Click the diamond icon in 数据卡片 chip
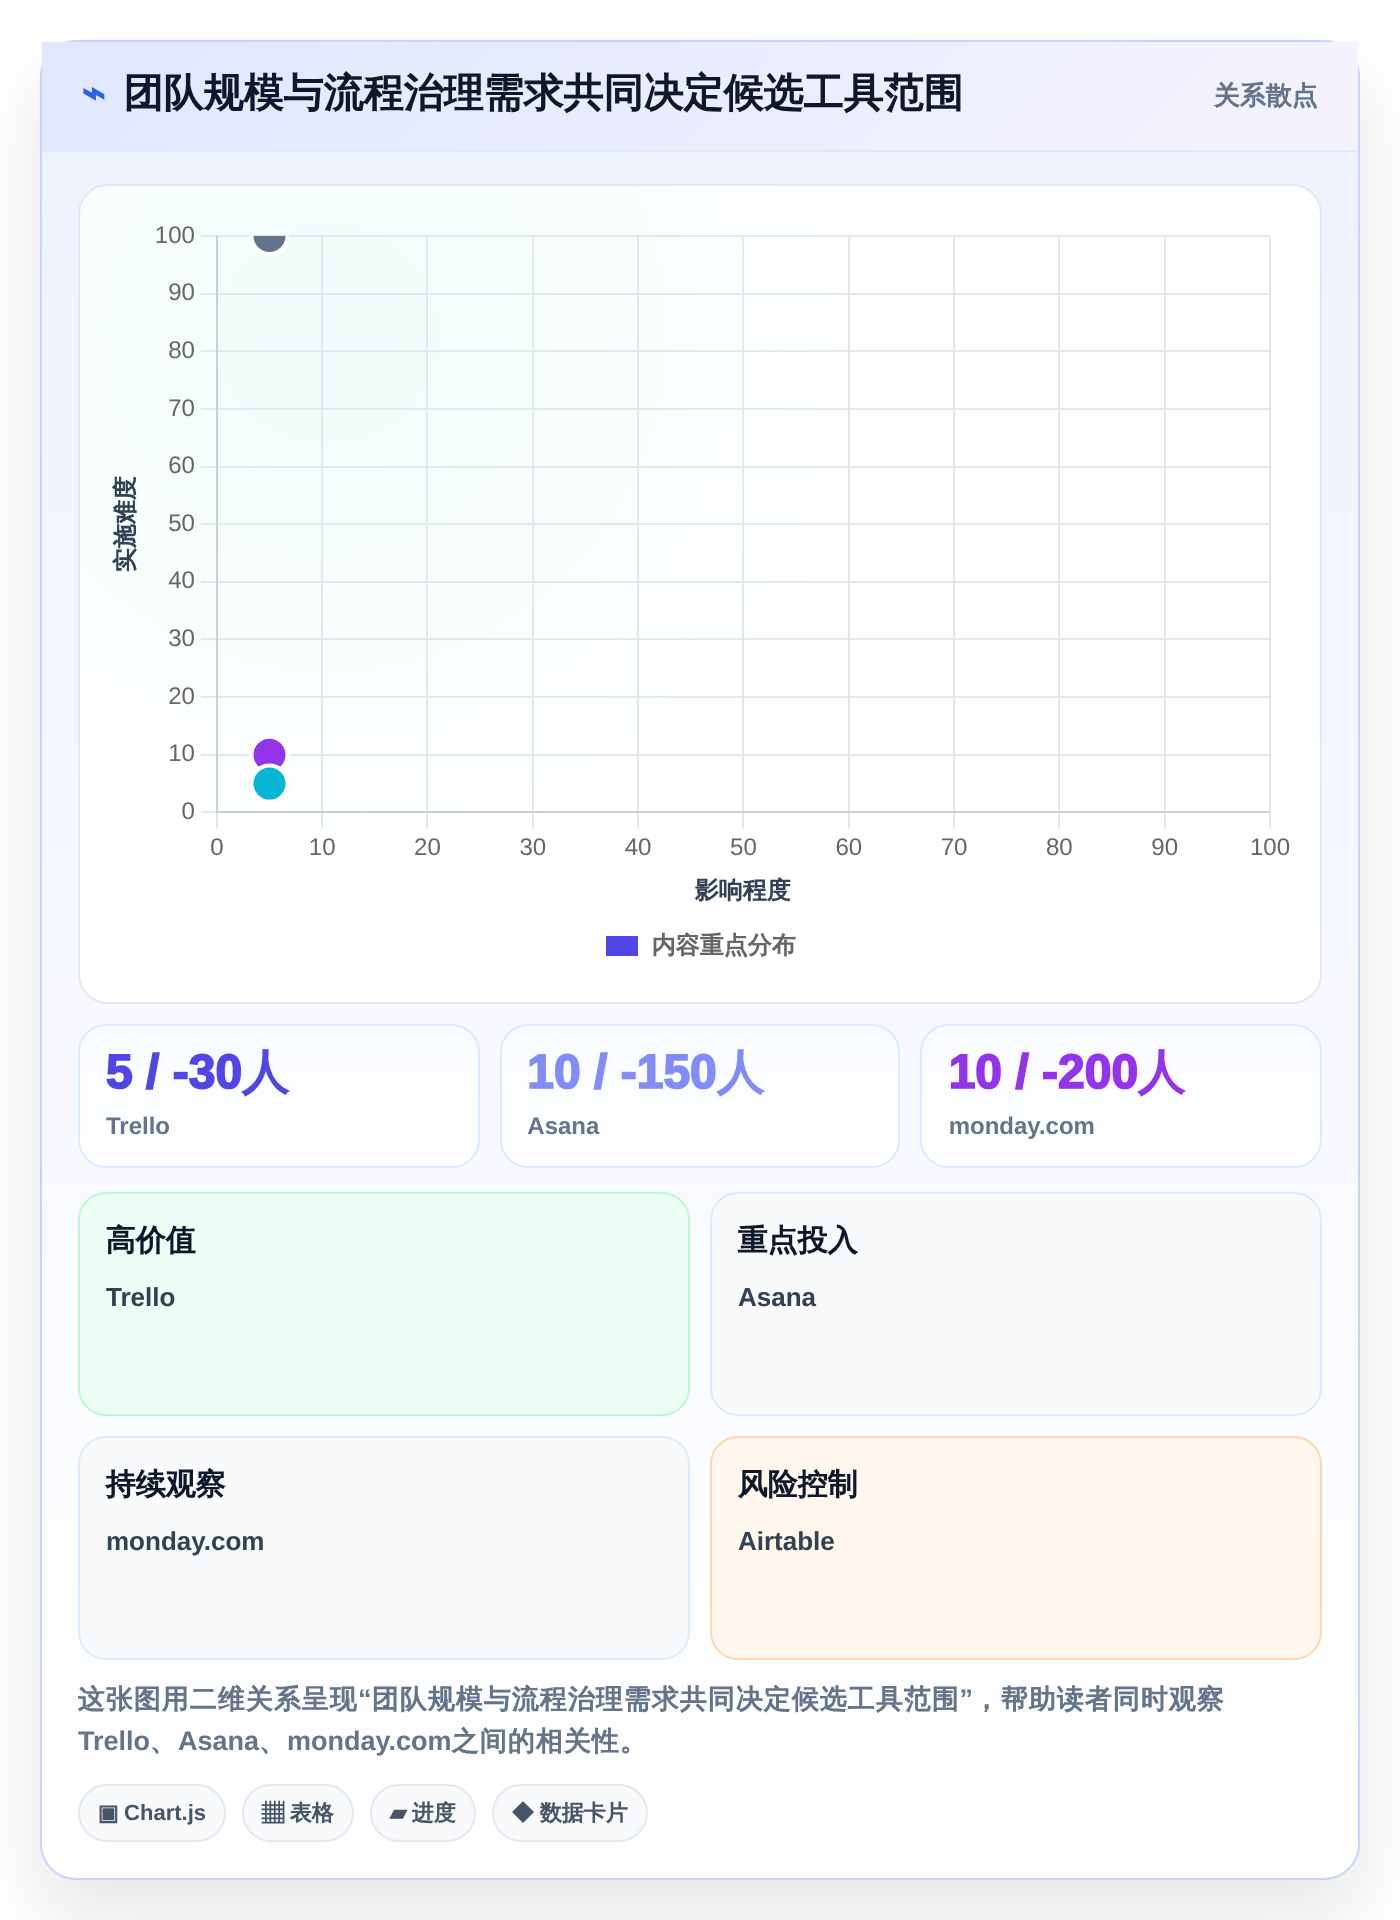 pos(522,1812)
